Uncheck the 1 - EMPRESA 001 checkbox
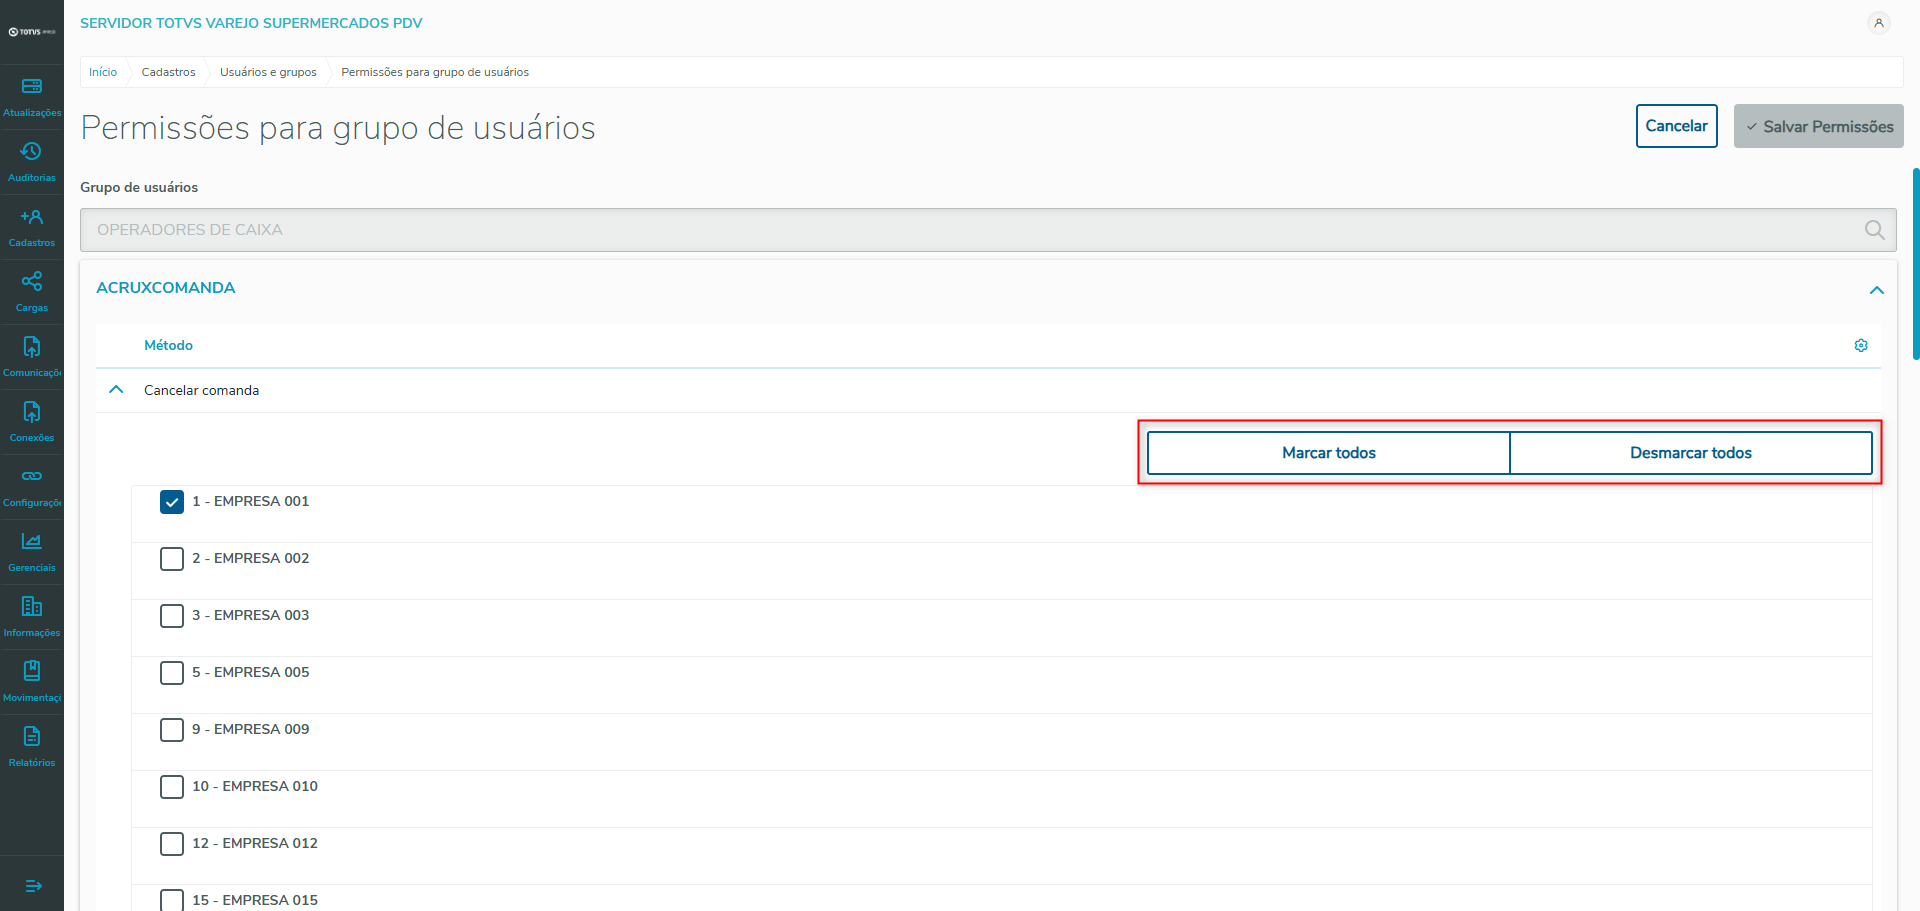This screenshot has width=1920, height=911. point(172,502)
